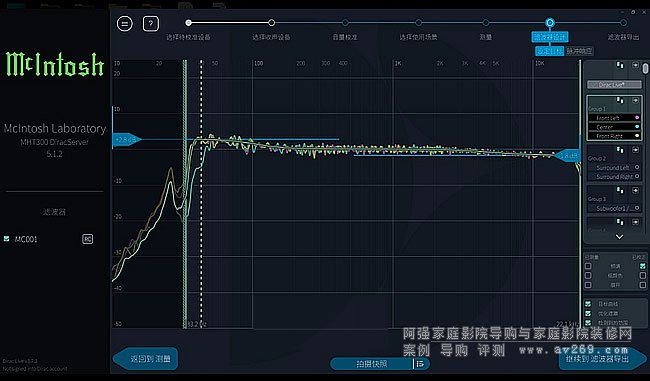Toggle the MC001 filter checkbox
Image resolution: width=650 pixels, height=381 pixels.
coord(7,239)
